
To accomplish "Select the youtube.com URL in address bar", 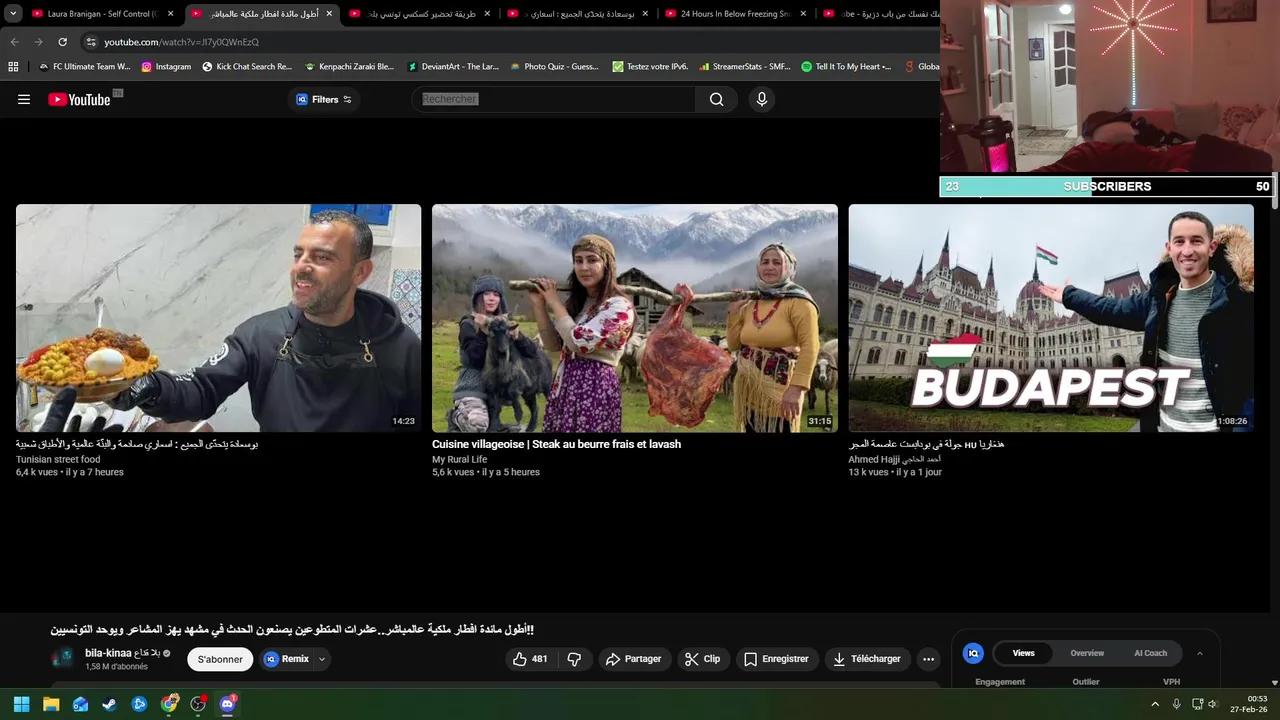I will [x=181, y=42].
